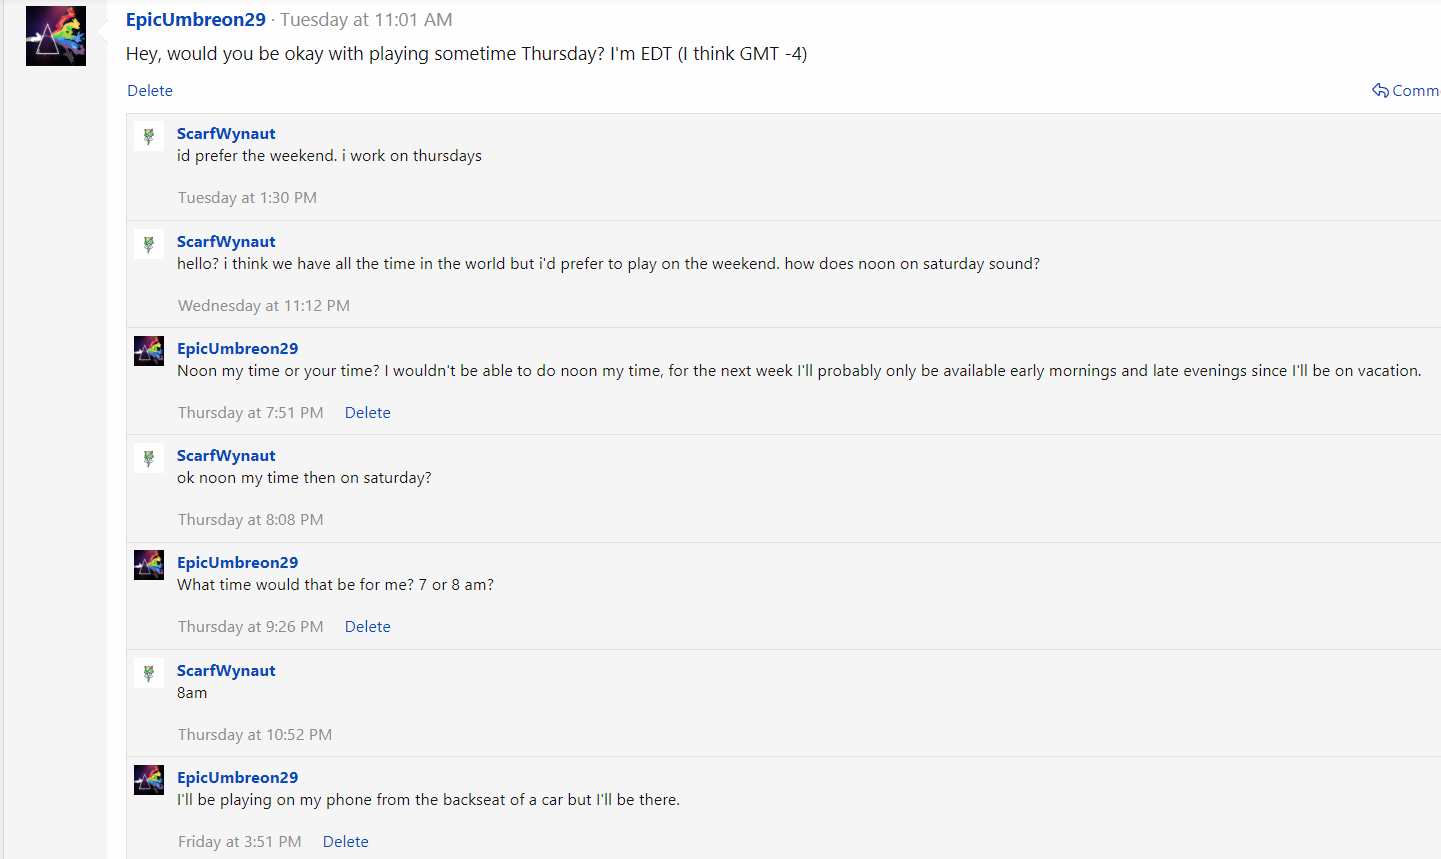This screenshot has width=1441, height=859.
Task: Click EpicUmbreon29 username on 'Noon my time' comment
Action: [237, 349]
